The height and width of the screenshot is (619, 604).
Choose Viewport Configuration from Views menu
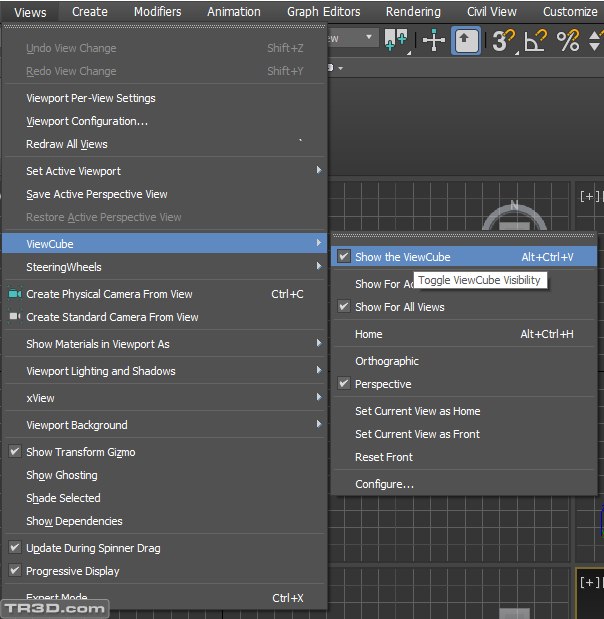pyautogui.click(x=87, y=121)
